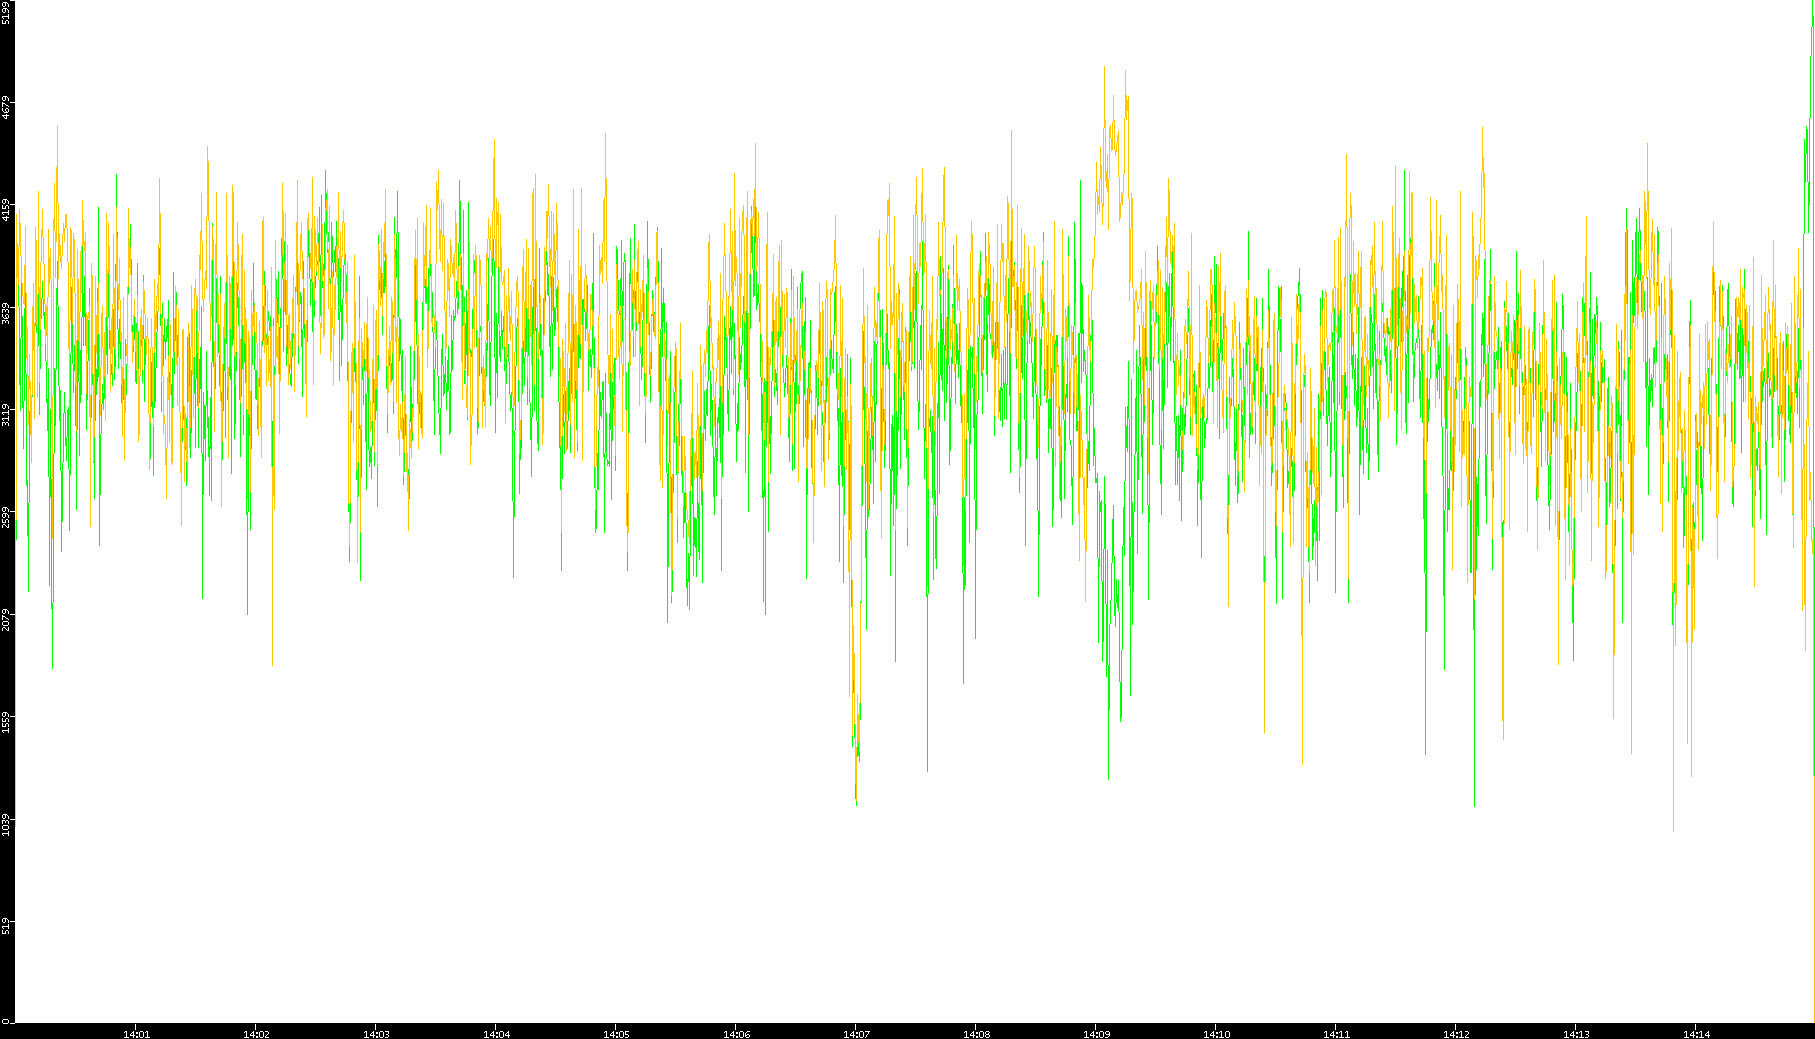Select the 14:03 tick on the time axis

click(376, 1034)
